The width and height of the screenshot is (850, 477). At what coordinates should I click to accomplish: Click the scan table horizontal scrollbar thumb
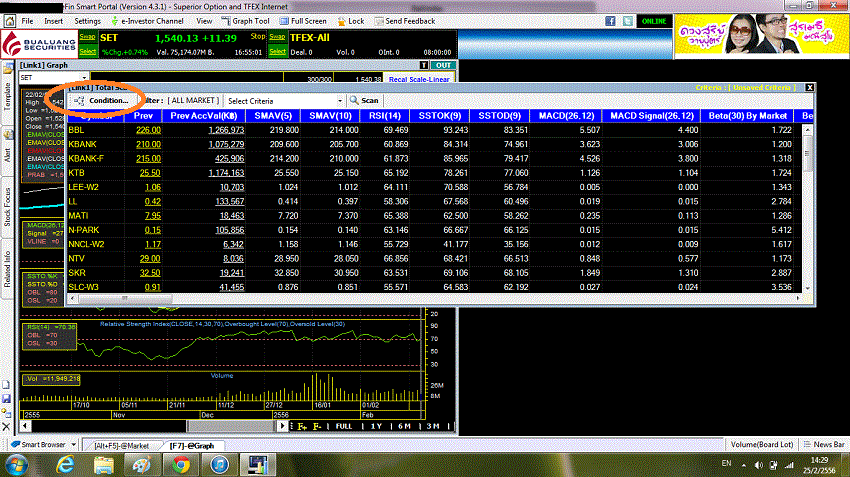click(125, 298)
